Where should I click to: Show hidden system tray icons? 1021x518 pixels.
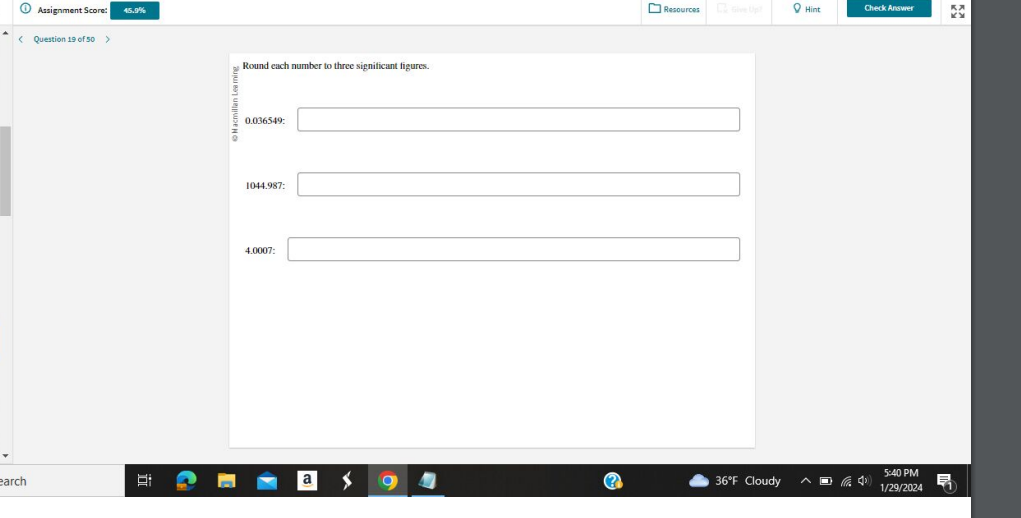coord(805,481)
